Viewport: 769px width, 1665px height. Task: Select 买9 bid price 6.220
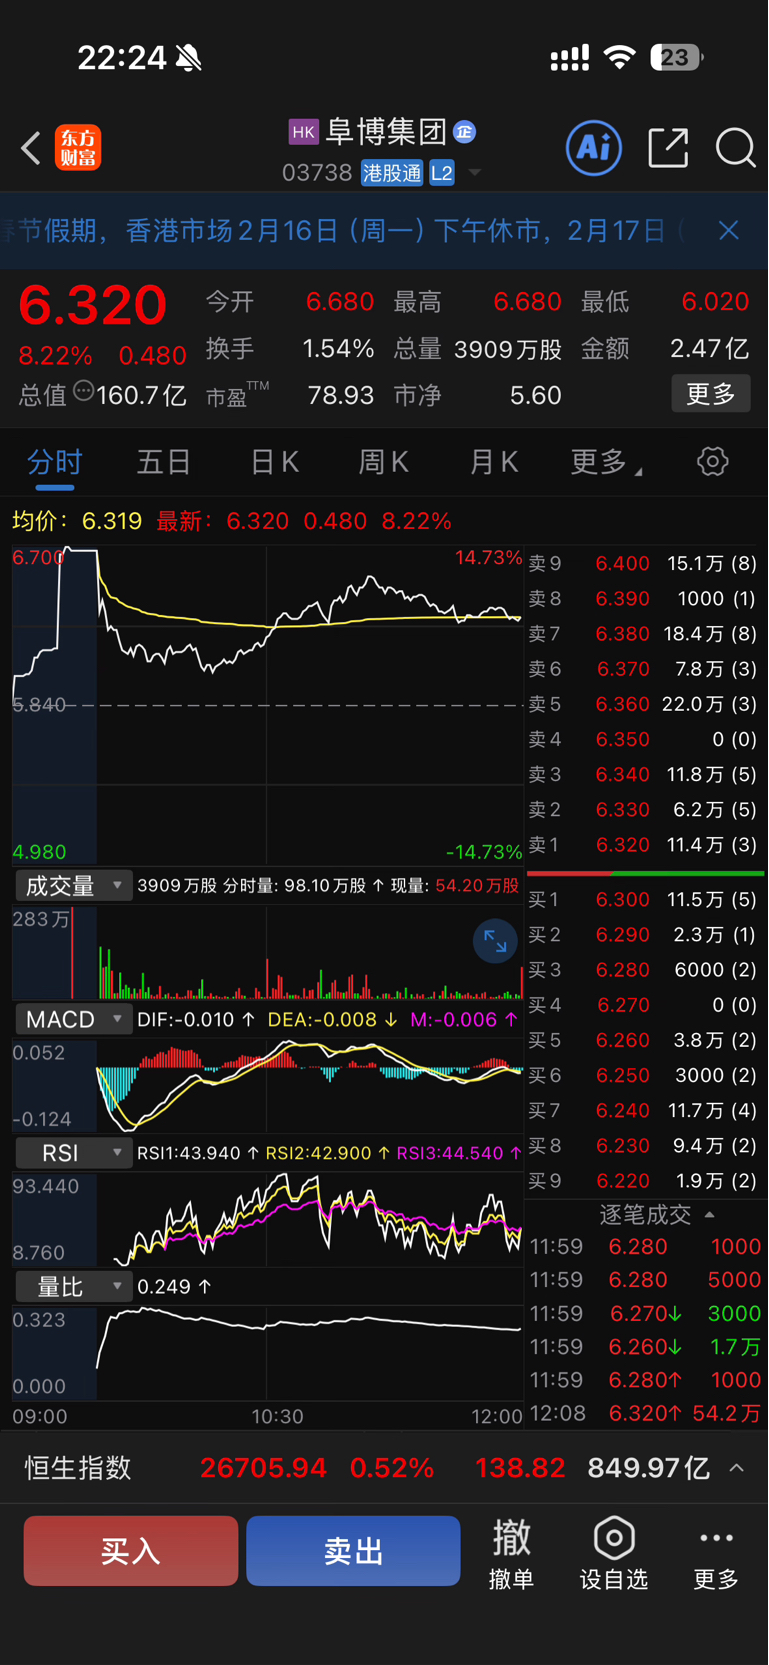tap(645, 1181)
